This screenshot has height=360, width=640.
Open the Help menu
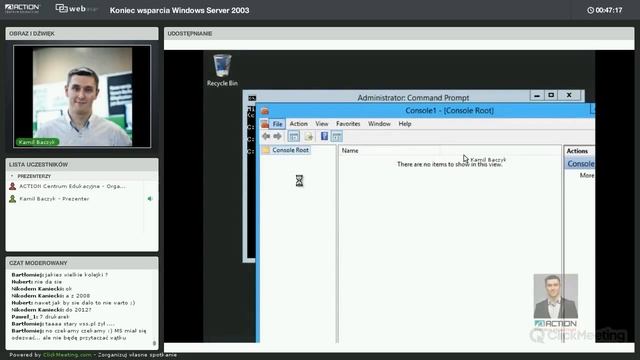405,124
